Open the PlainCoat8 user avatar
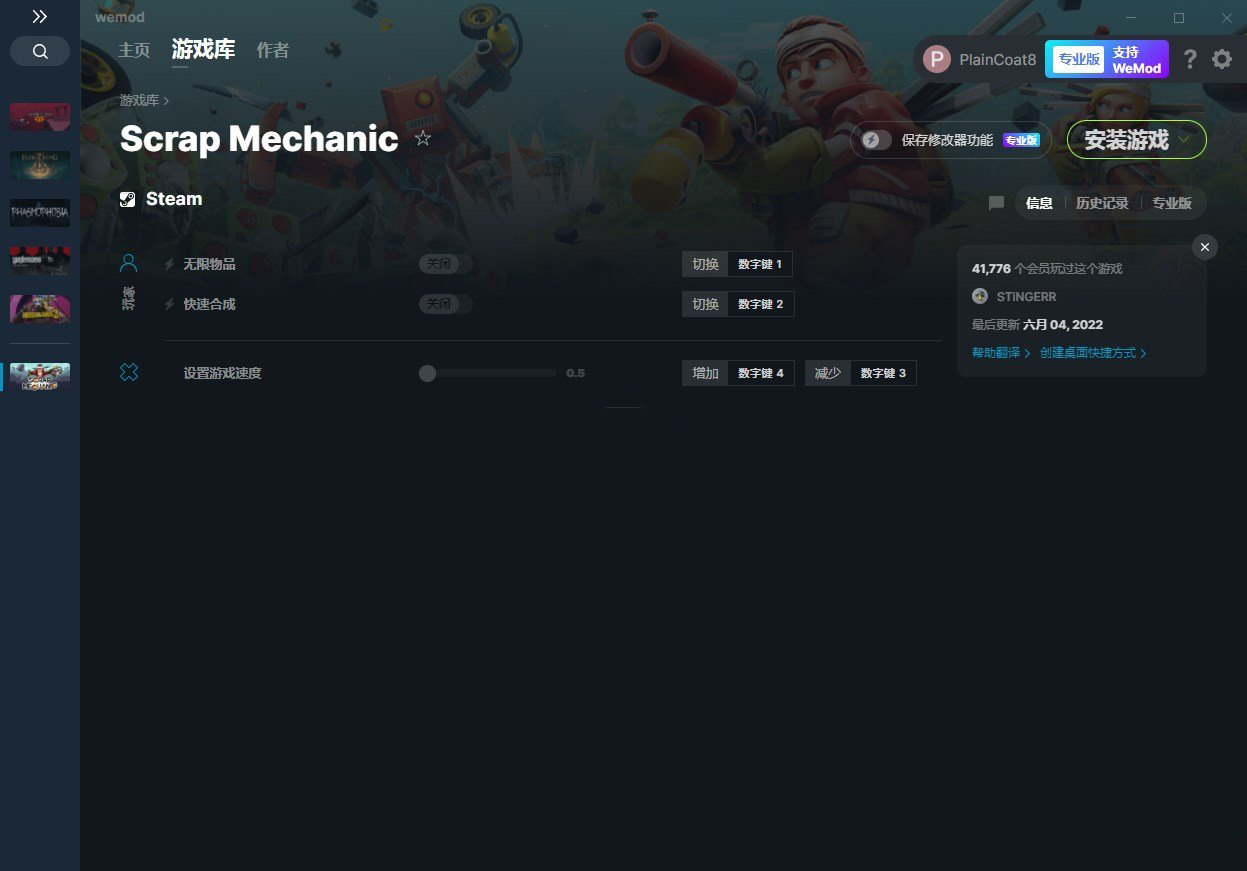Viewport: 1247px width, 871px height. (x=937, y=59)
